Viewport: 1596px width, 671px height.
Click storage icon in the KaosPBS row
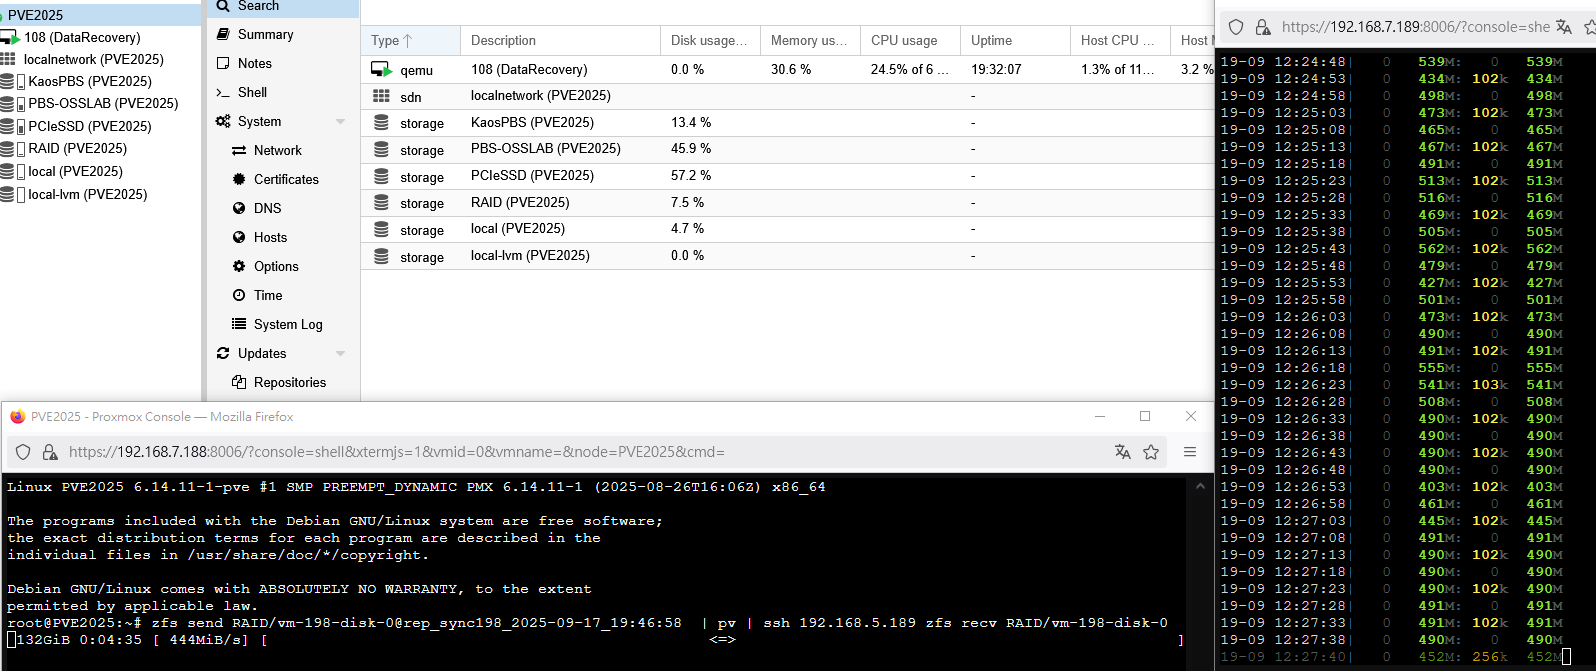(x=381, y=123)
